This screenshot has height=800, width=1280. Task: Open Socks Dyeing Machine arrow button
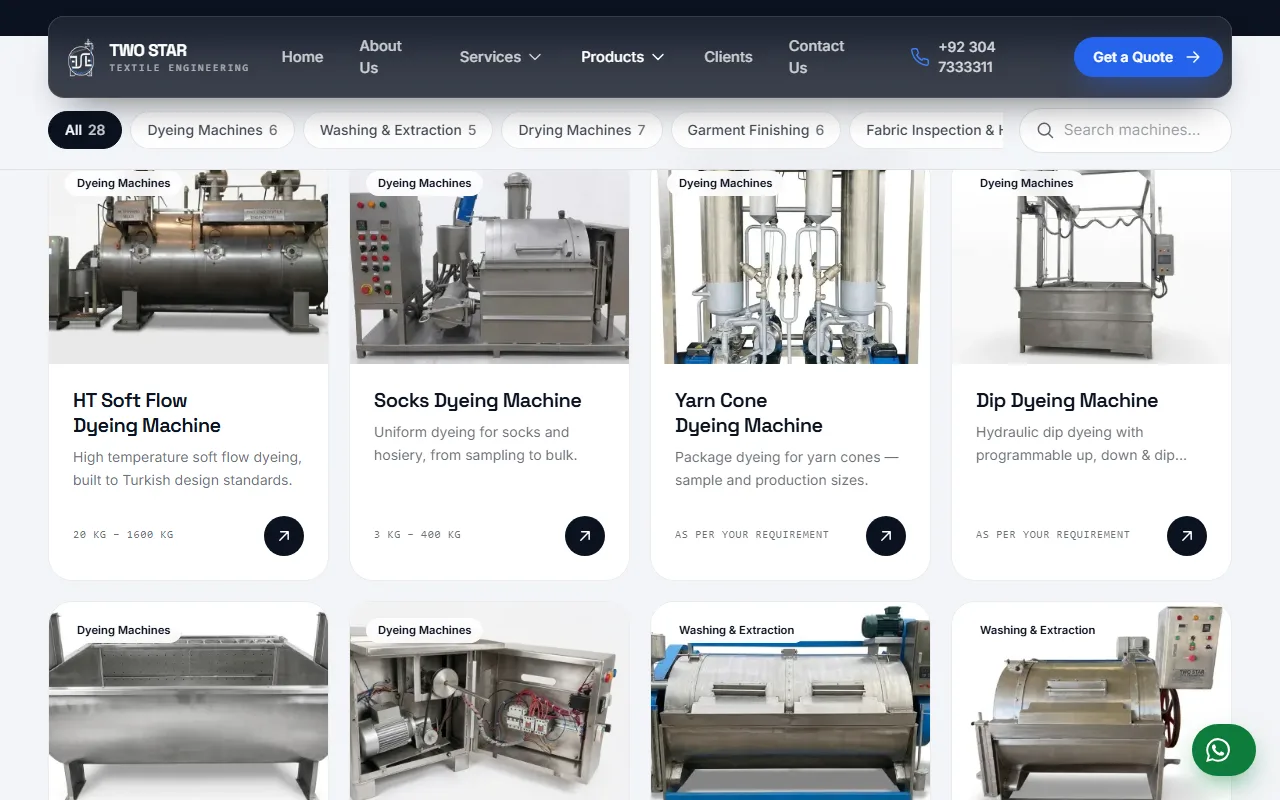[585, 536]
